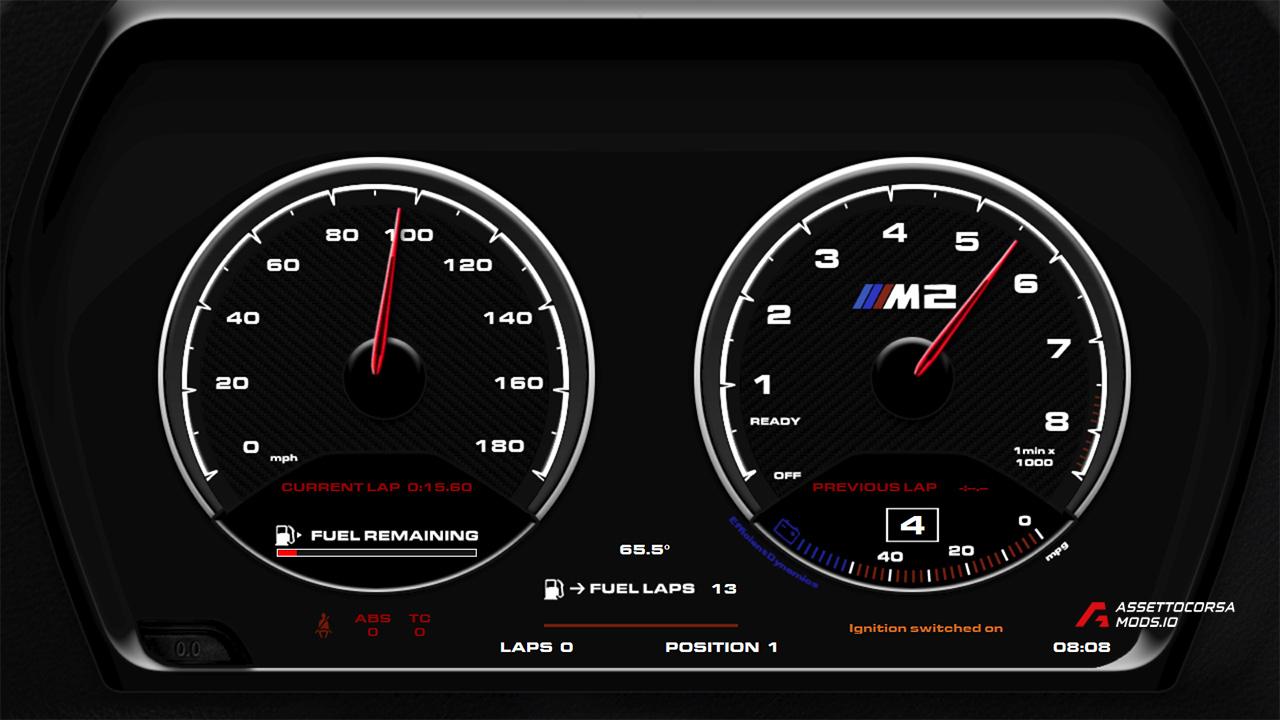Click the tachometer needle hub
Image resolution: width=1280 pixels, height=720 pixels.
[x=912, y=377]
